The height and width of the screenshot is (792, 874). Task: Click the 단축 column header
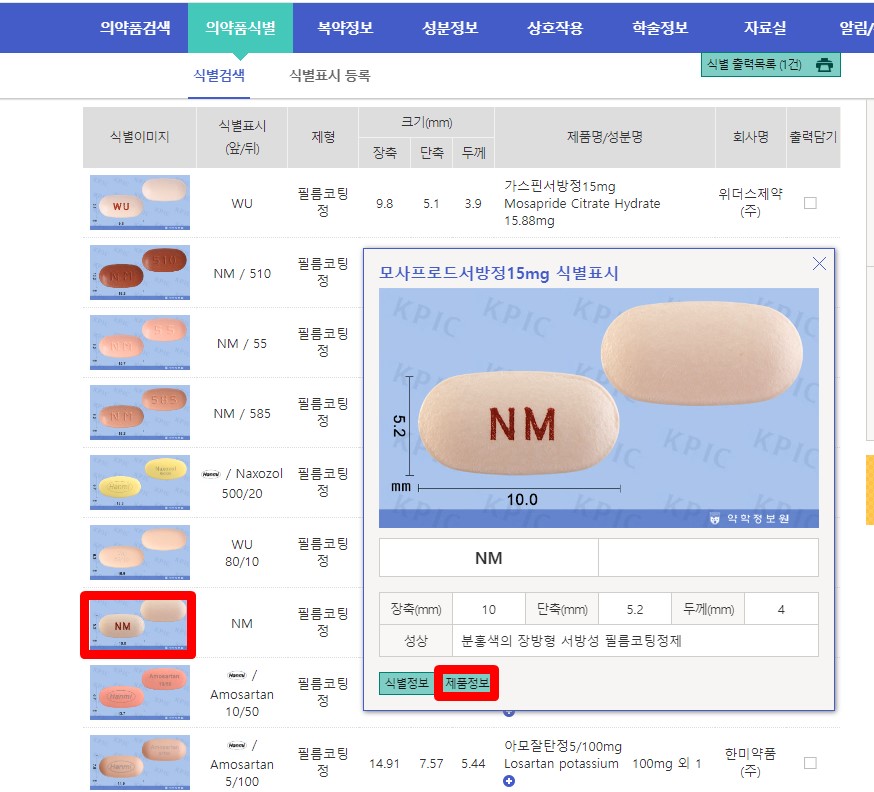431,152
